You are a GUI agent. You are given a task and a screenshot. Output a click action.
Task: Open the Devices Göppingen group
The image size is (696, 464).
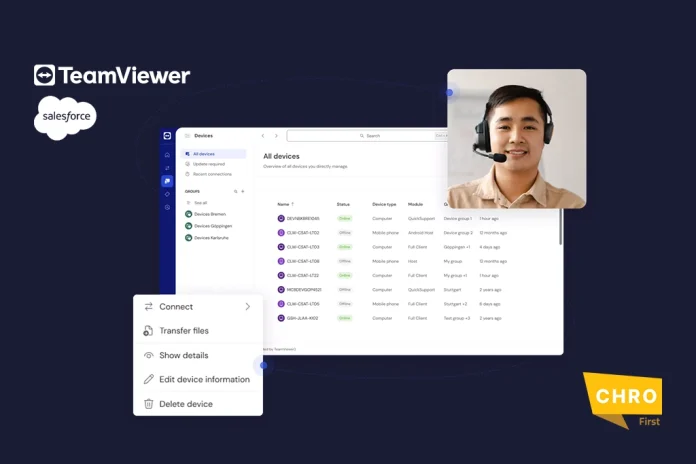(x=213, y=226)
